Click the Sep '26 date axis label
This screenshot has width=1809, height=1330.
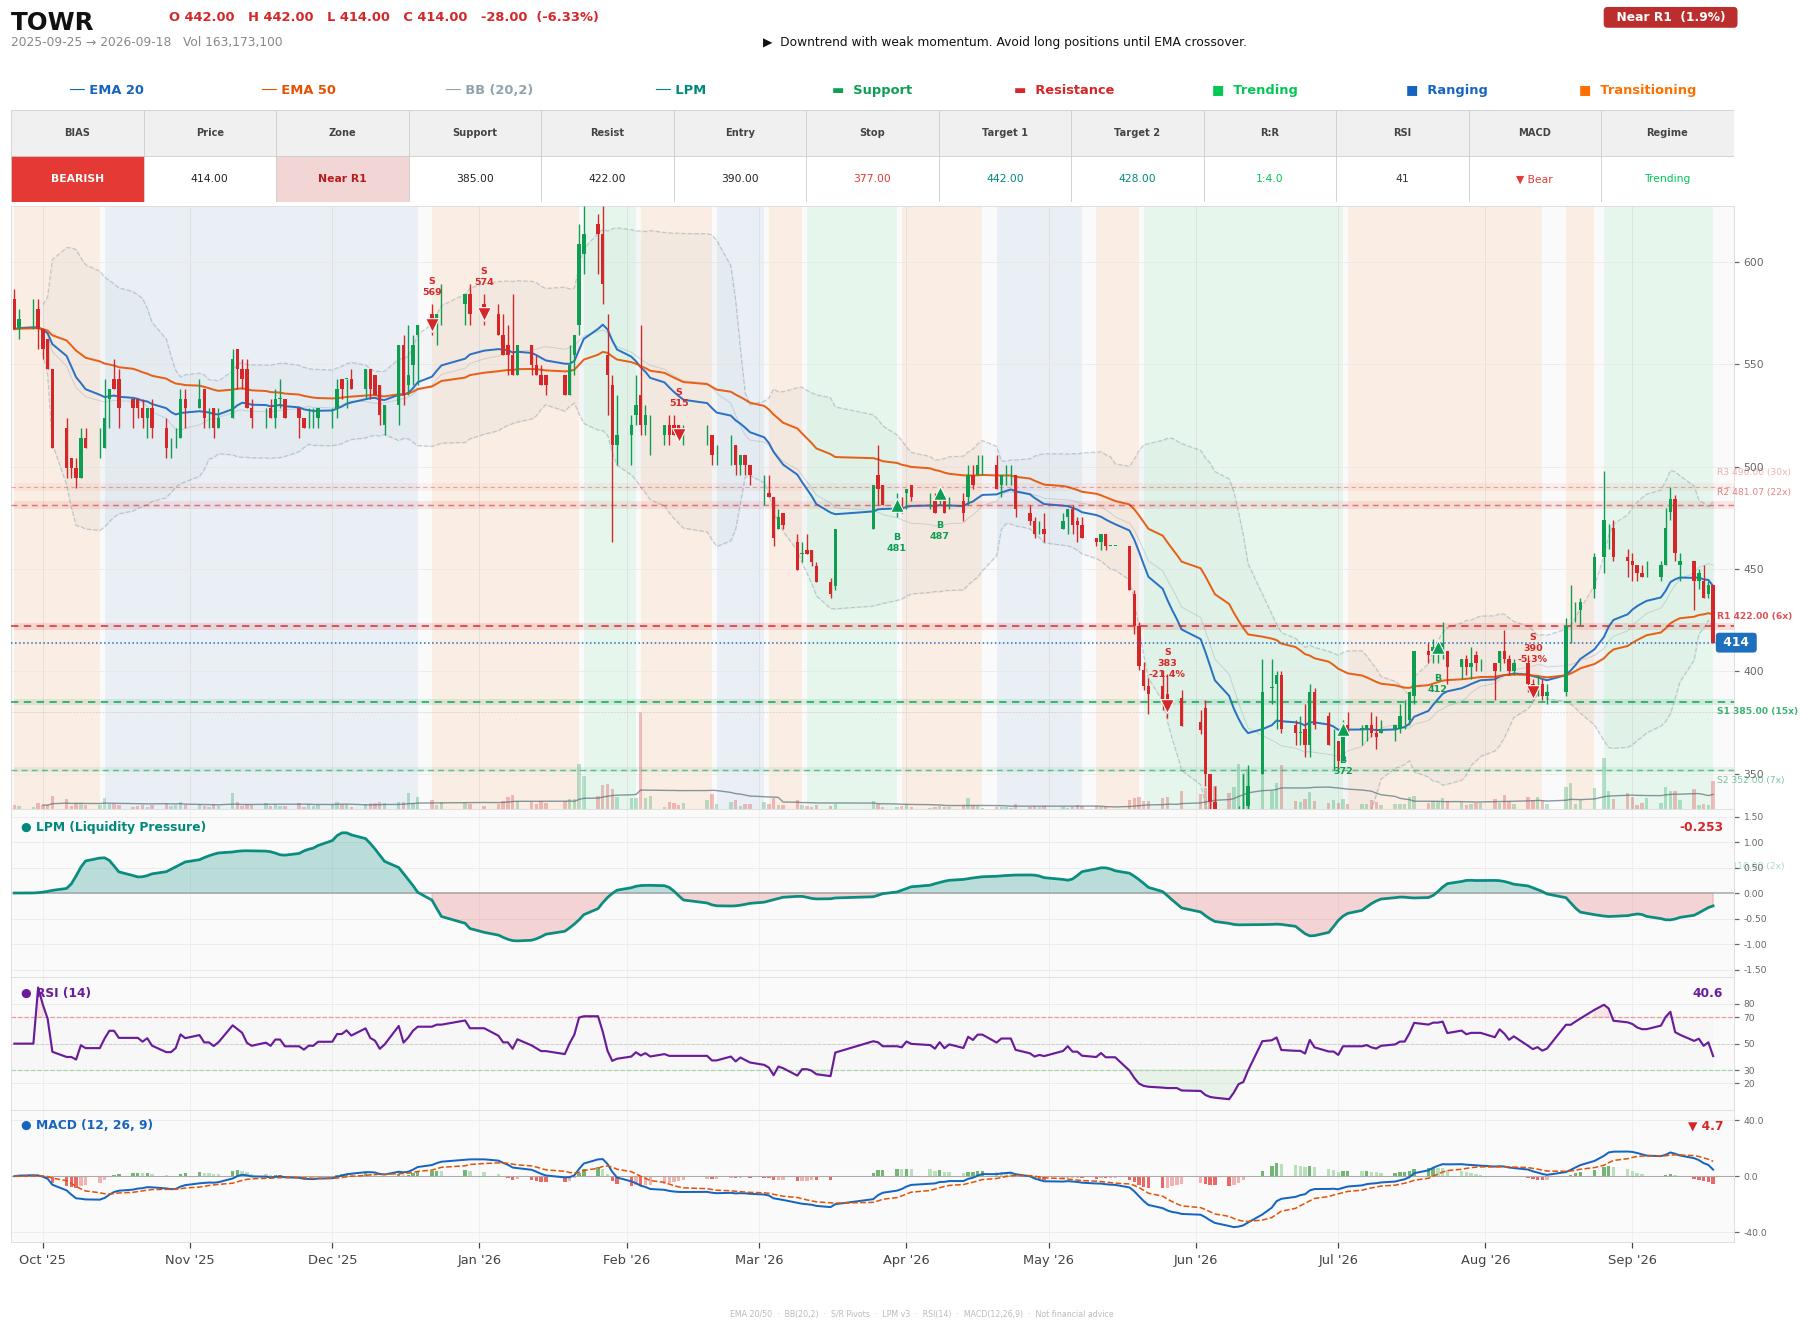tap(1633, 1260)
